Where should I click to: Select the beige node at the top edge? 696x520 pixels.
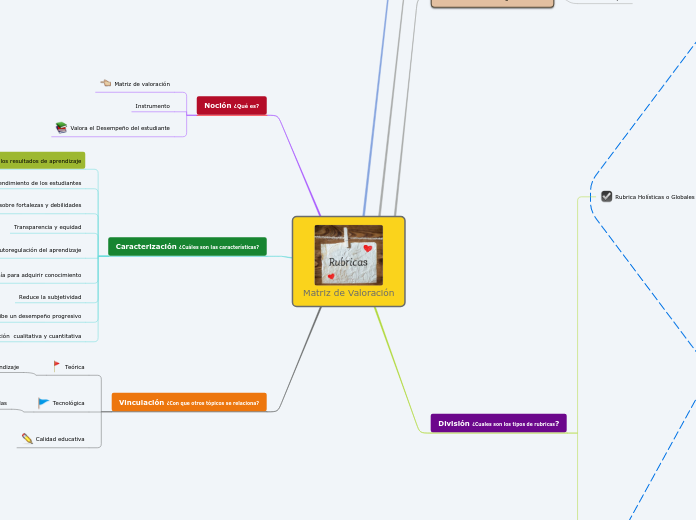click(492, 4)
